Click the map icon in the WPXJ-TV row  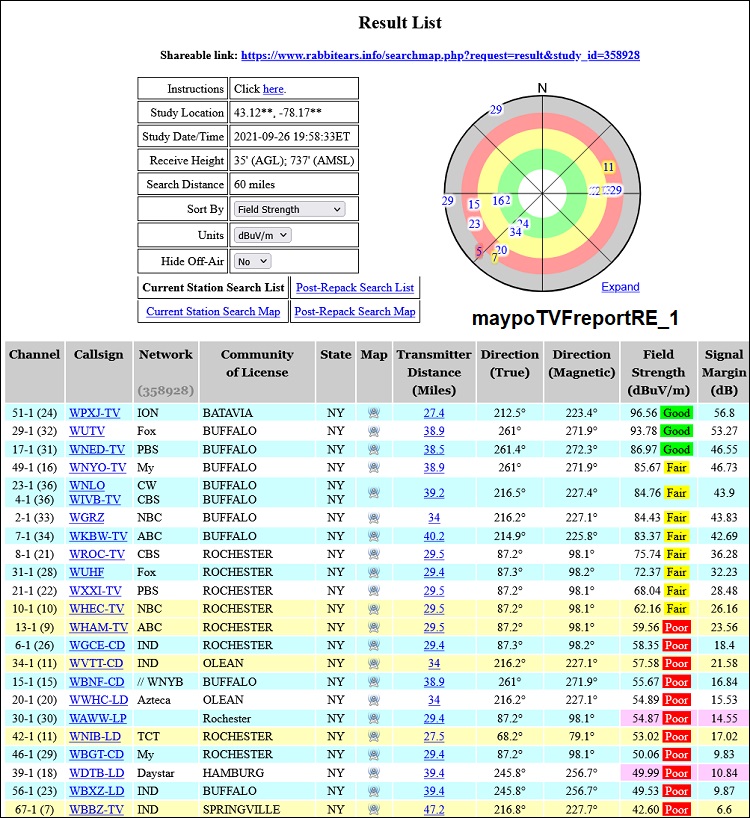[x=373, y=412]
